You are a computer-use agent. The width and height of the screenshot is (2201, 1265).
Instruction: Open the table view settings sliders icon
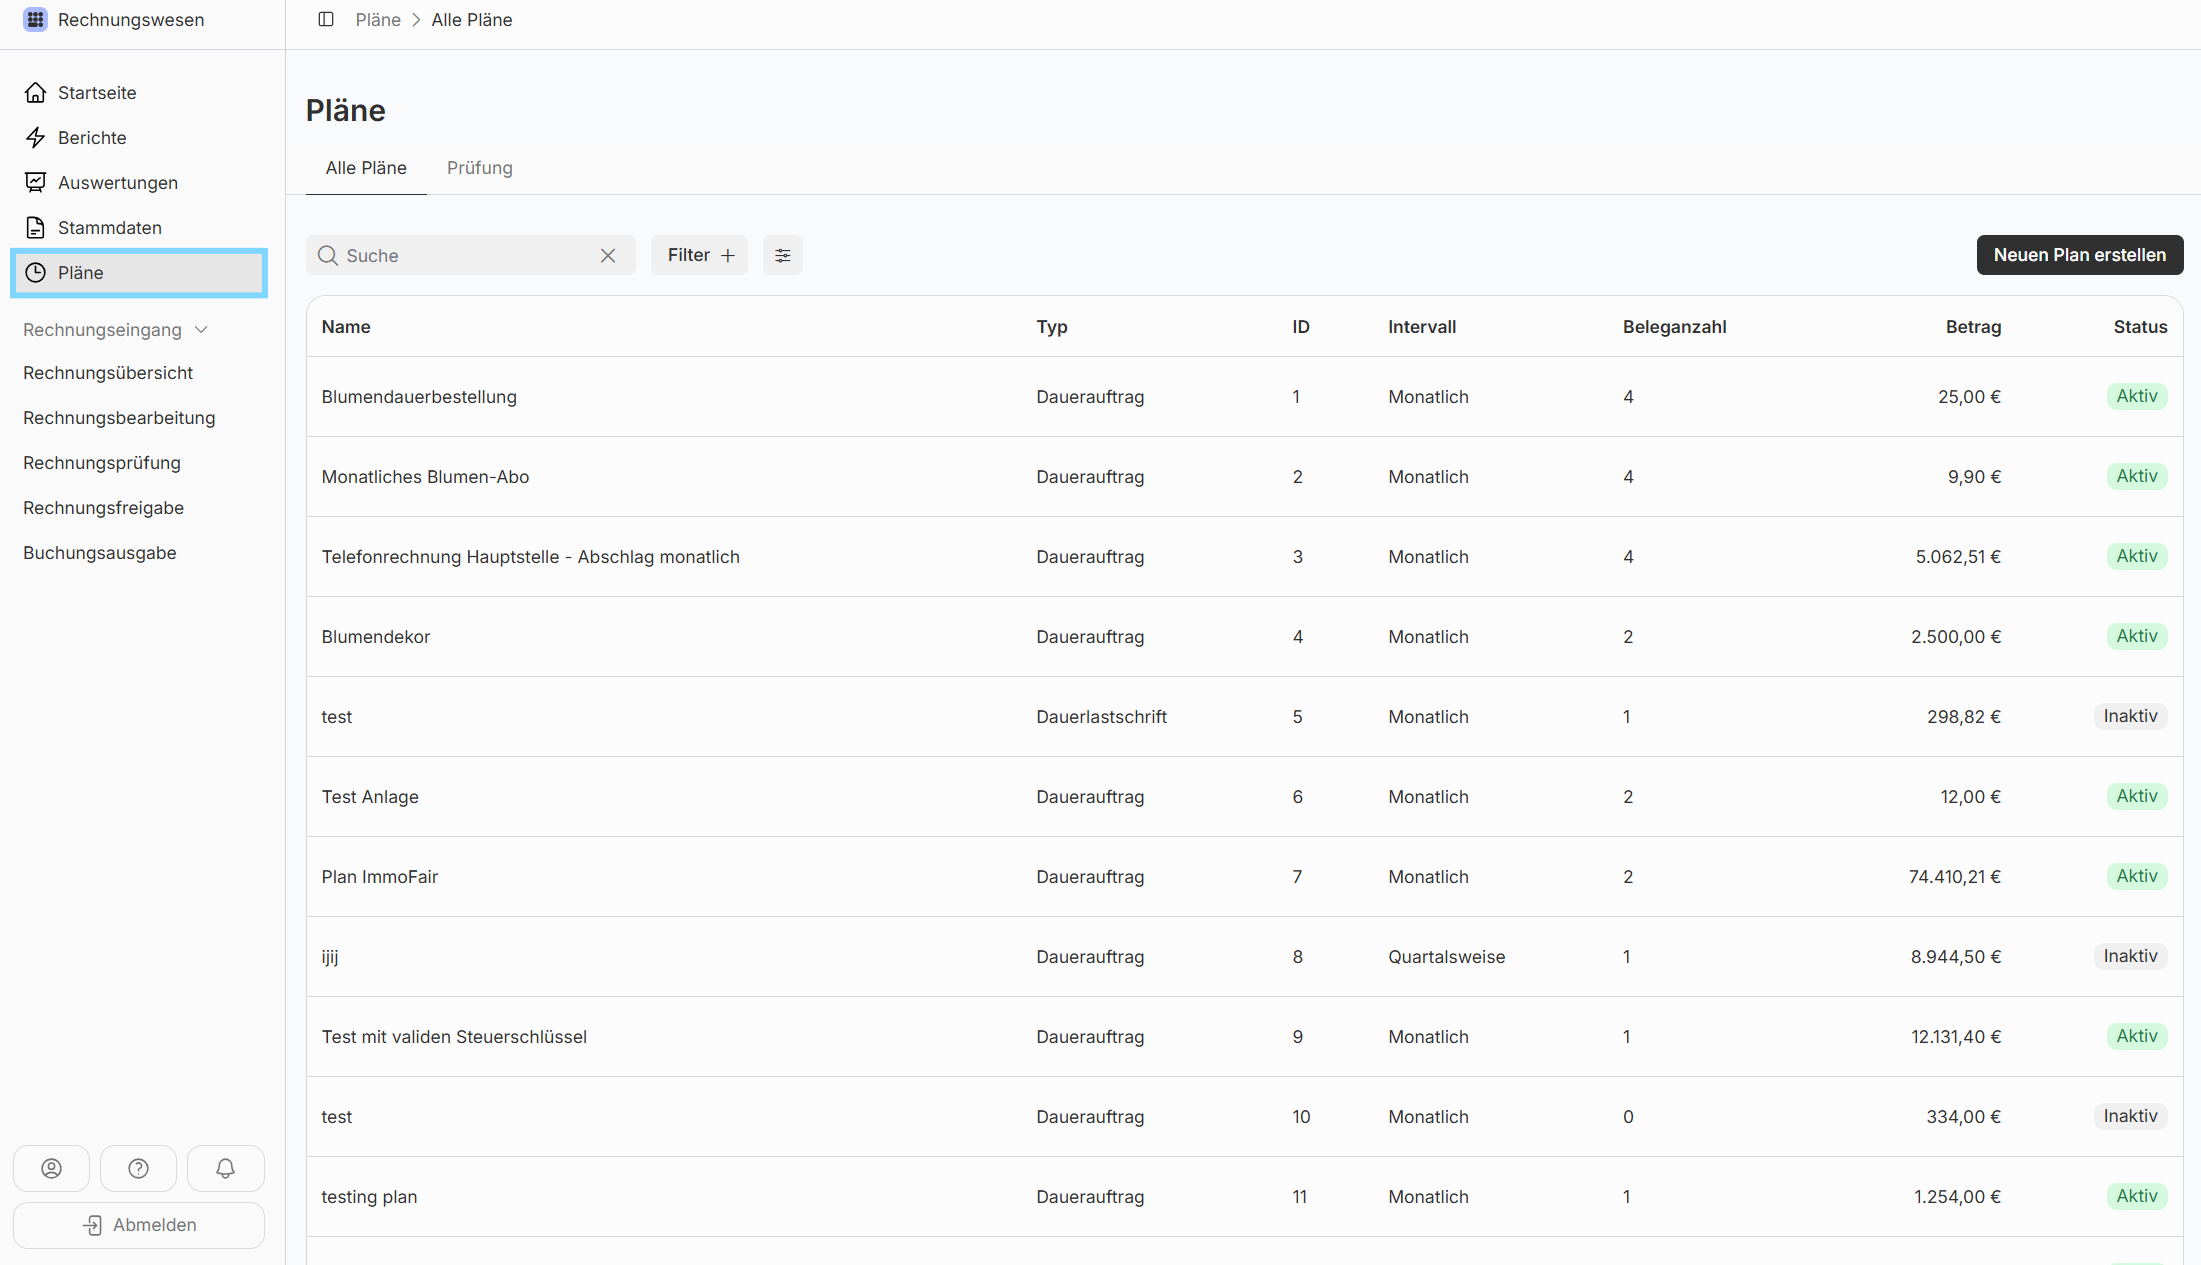pos(782,255)
